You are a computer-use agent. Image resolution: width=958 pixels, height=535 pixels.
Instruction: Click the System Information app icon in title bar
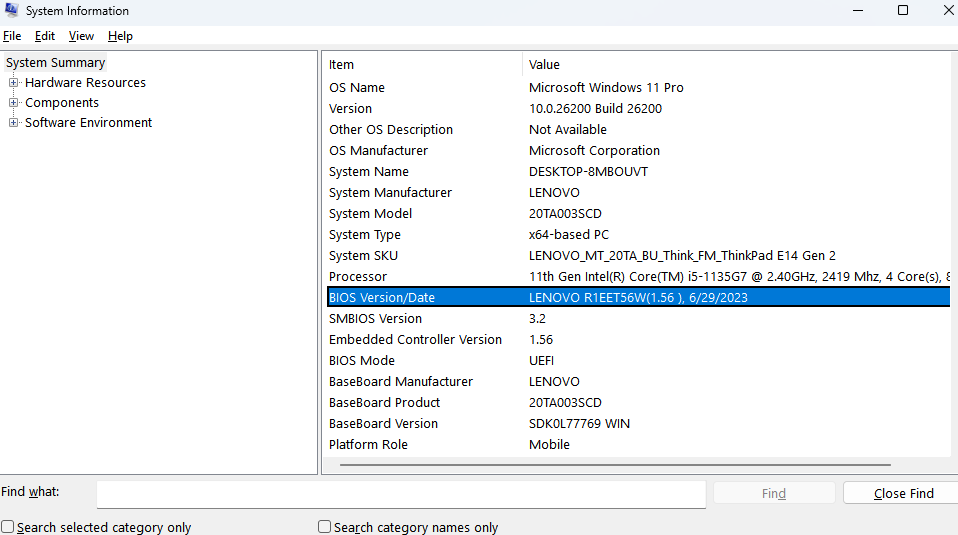click(x=12, y=11)
